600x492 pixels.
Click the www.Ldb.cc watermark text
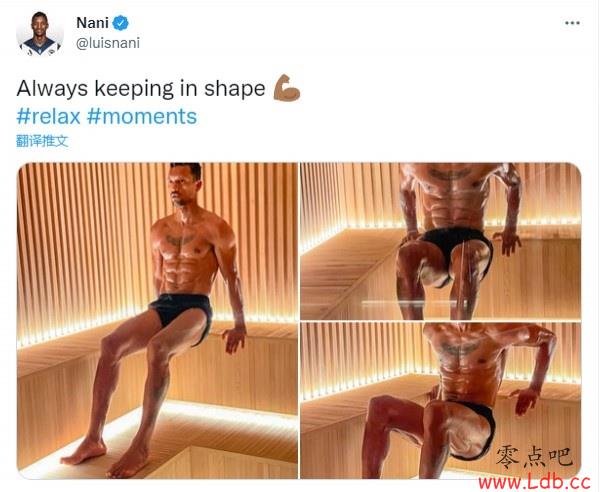(534, 482)
